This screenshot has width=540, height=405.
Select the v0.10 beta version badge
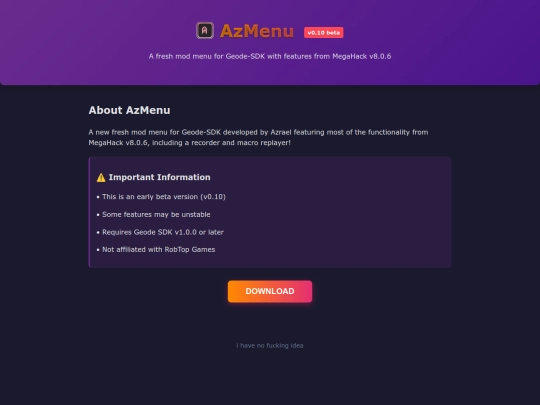pyautogui.click(x=323, y=32)
